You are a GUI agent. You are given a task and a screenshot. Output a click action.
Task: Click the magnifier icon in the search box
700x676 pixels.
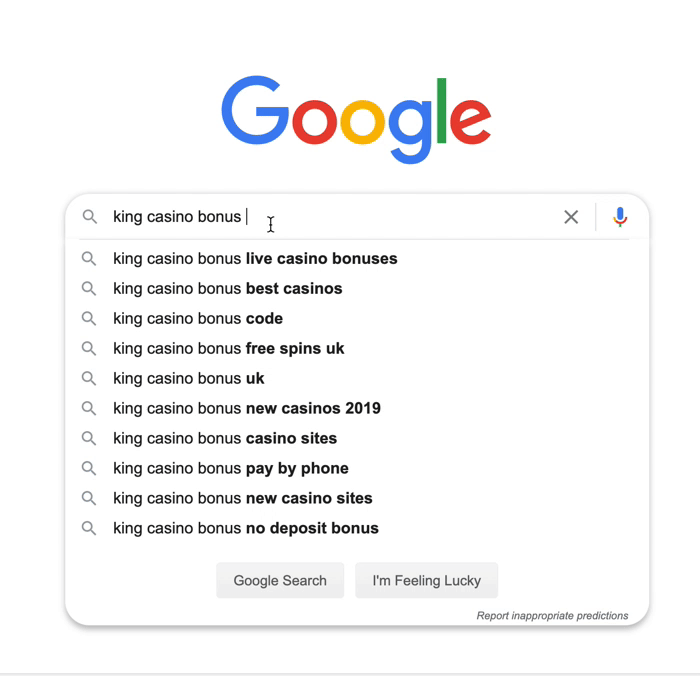[x=90, y=217]
